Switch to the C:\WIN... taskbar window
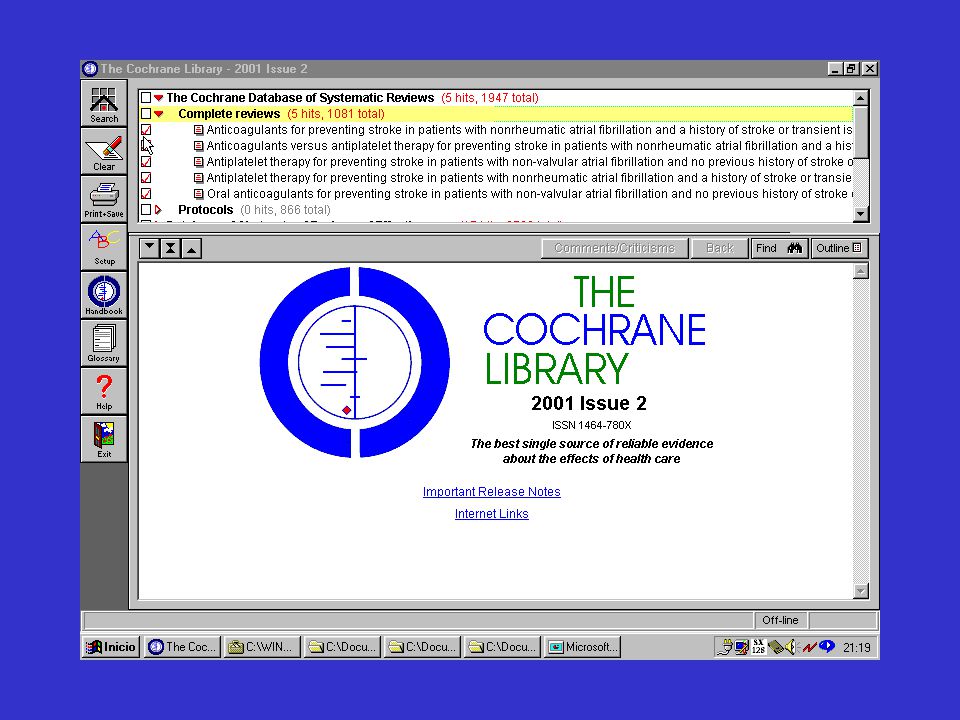The width and height of the screenshot is (960, 720). tap(262, 647)
